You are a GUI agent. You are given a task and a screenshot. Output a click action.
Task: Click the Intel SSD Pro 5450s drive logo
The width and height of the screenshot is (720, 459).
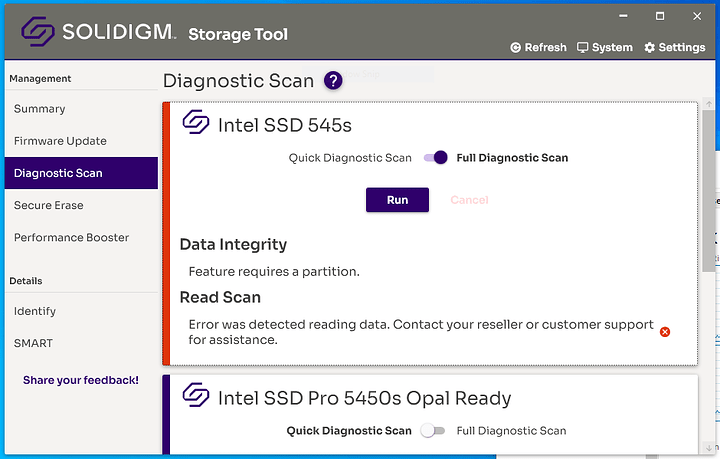click(196, 395)
